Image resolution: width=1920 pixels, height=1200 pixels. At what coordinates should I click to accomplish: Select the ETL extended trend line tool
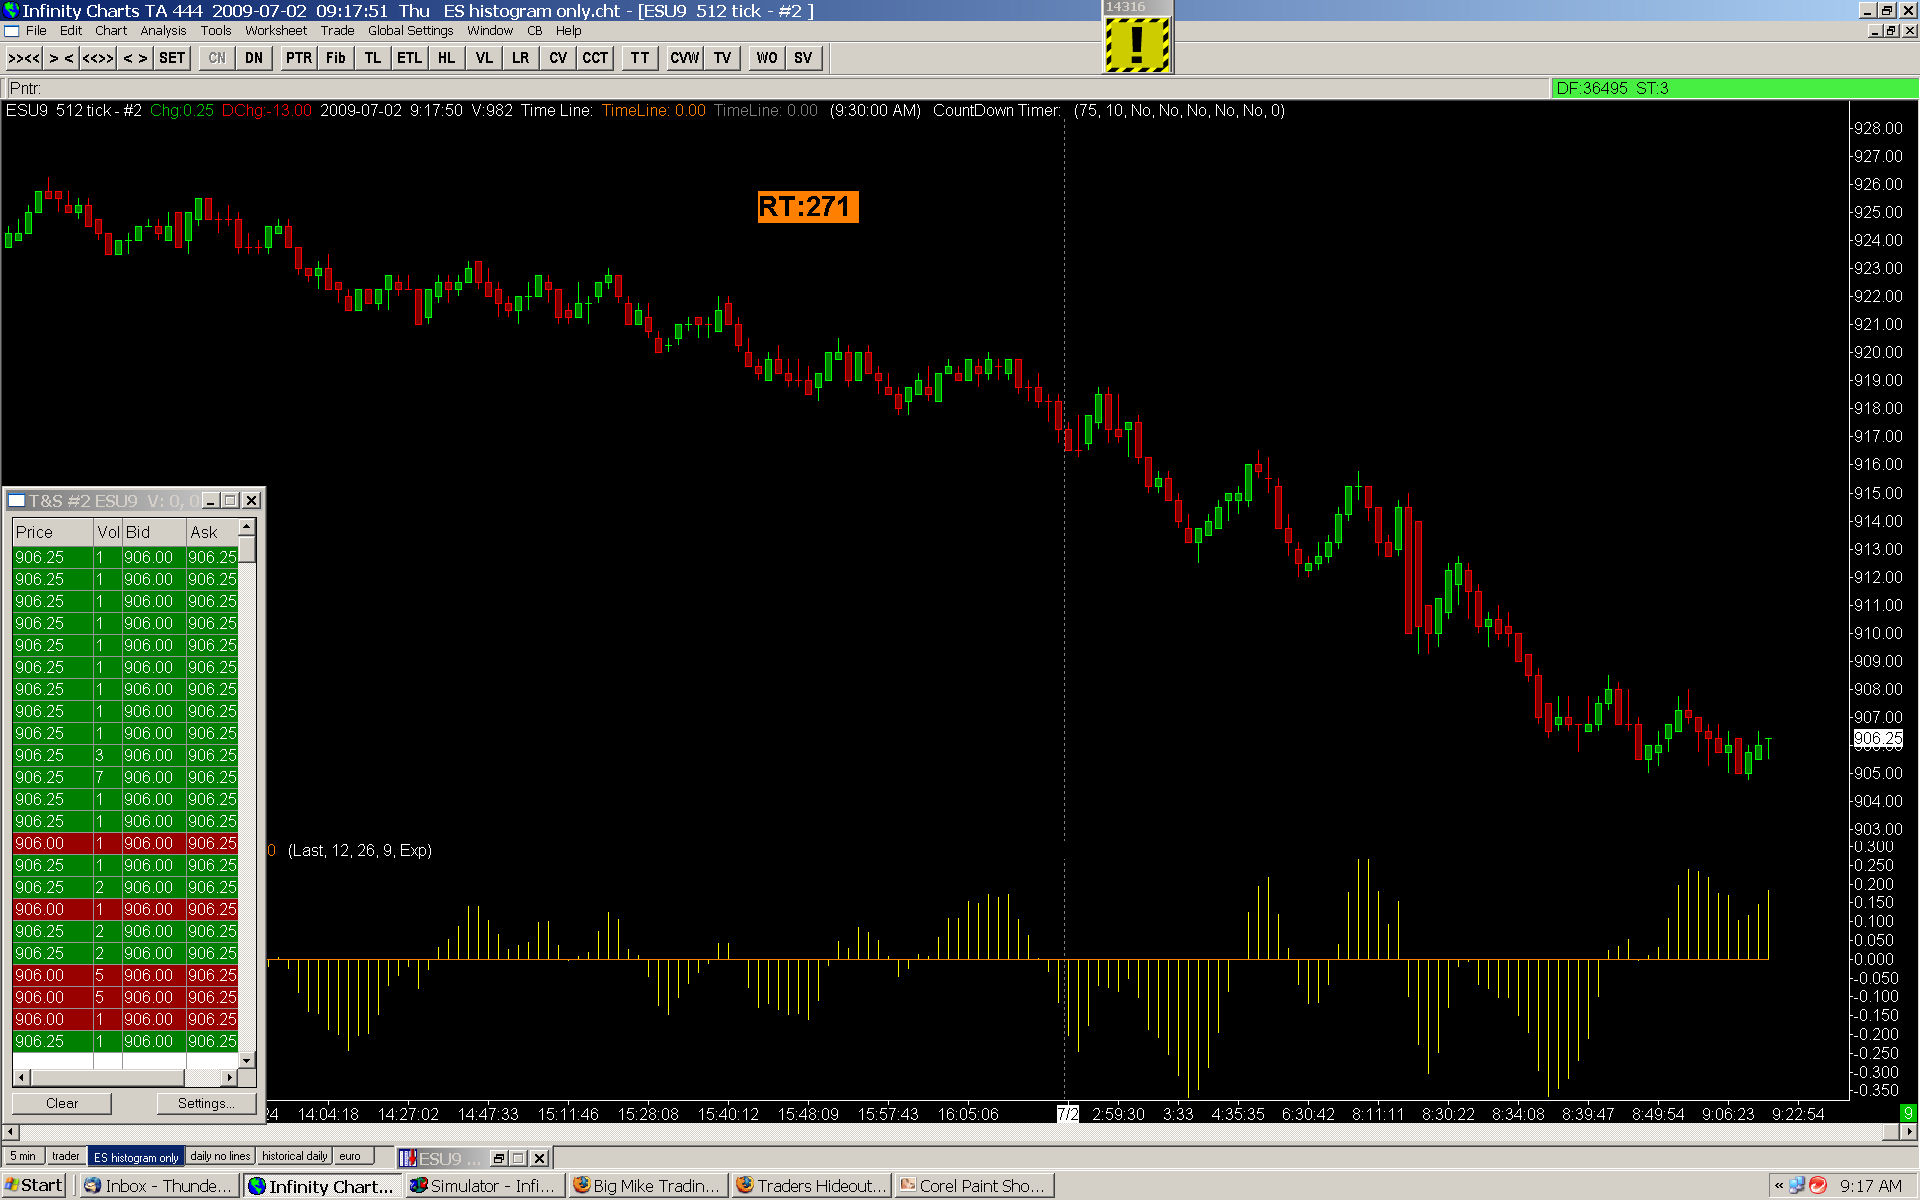[409, 58]
